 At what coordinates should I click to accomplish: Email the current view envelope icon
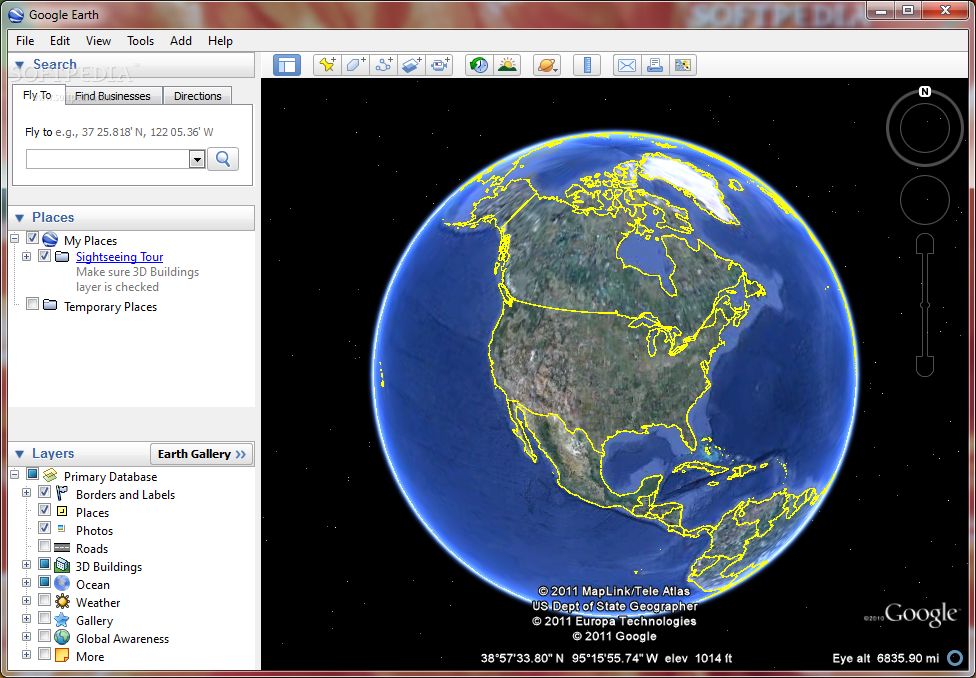click(627, 65)
